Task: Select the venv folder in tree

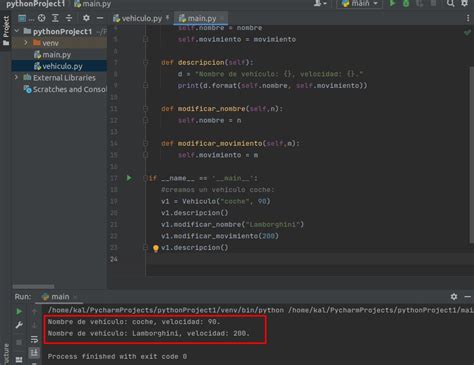Action: pos(50,43)
